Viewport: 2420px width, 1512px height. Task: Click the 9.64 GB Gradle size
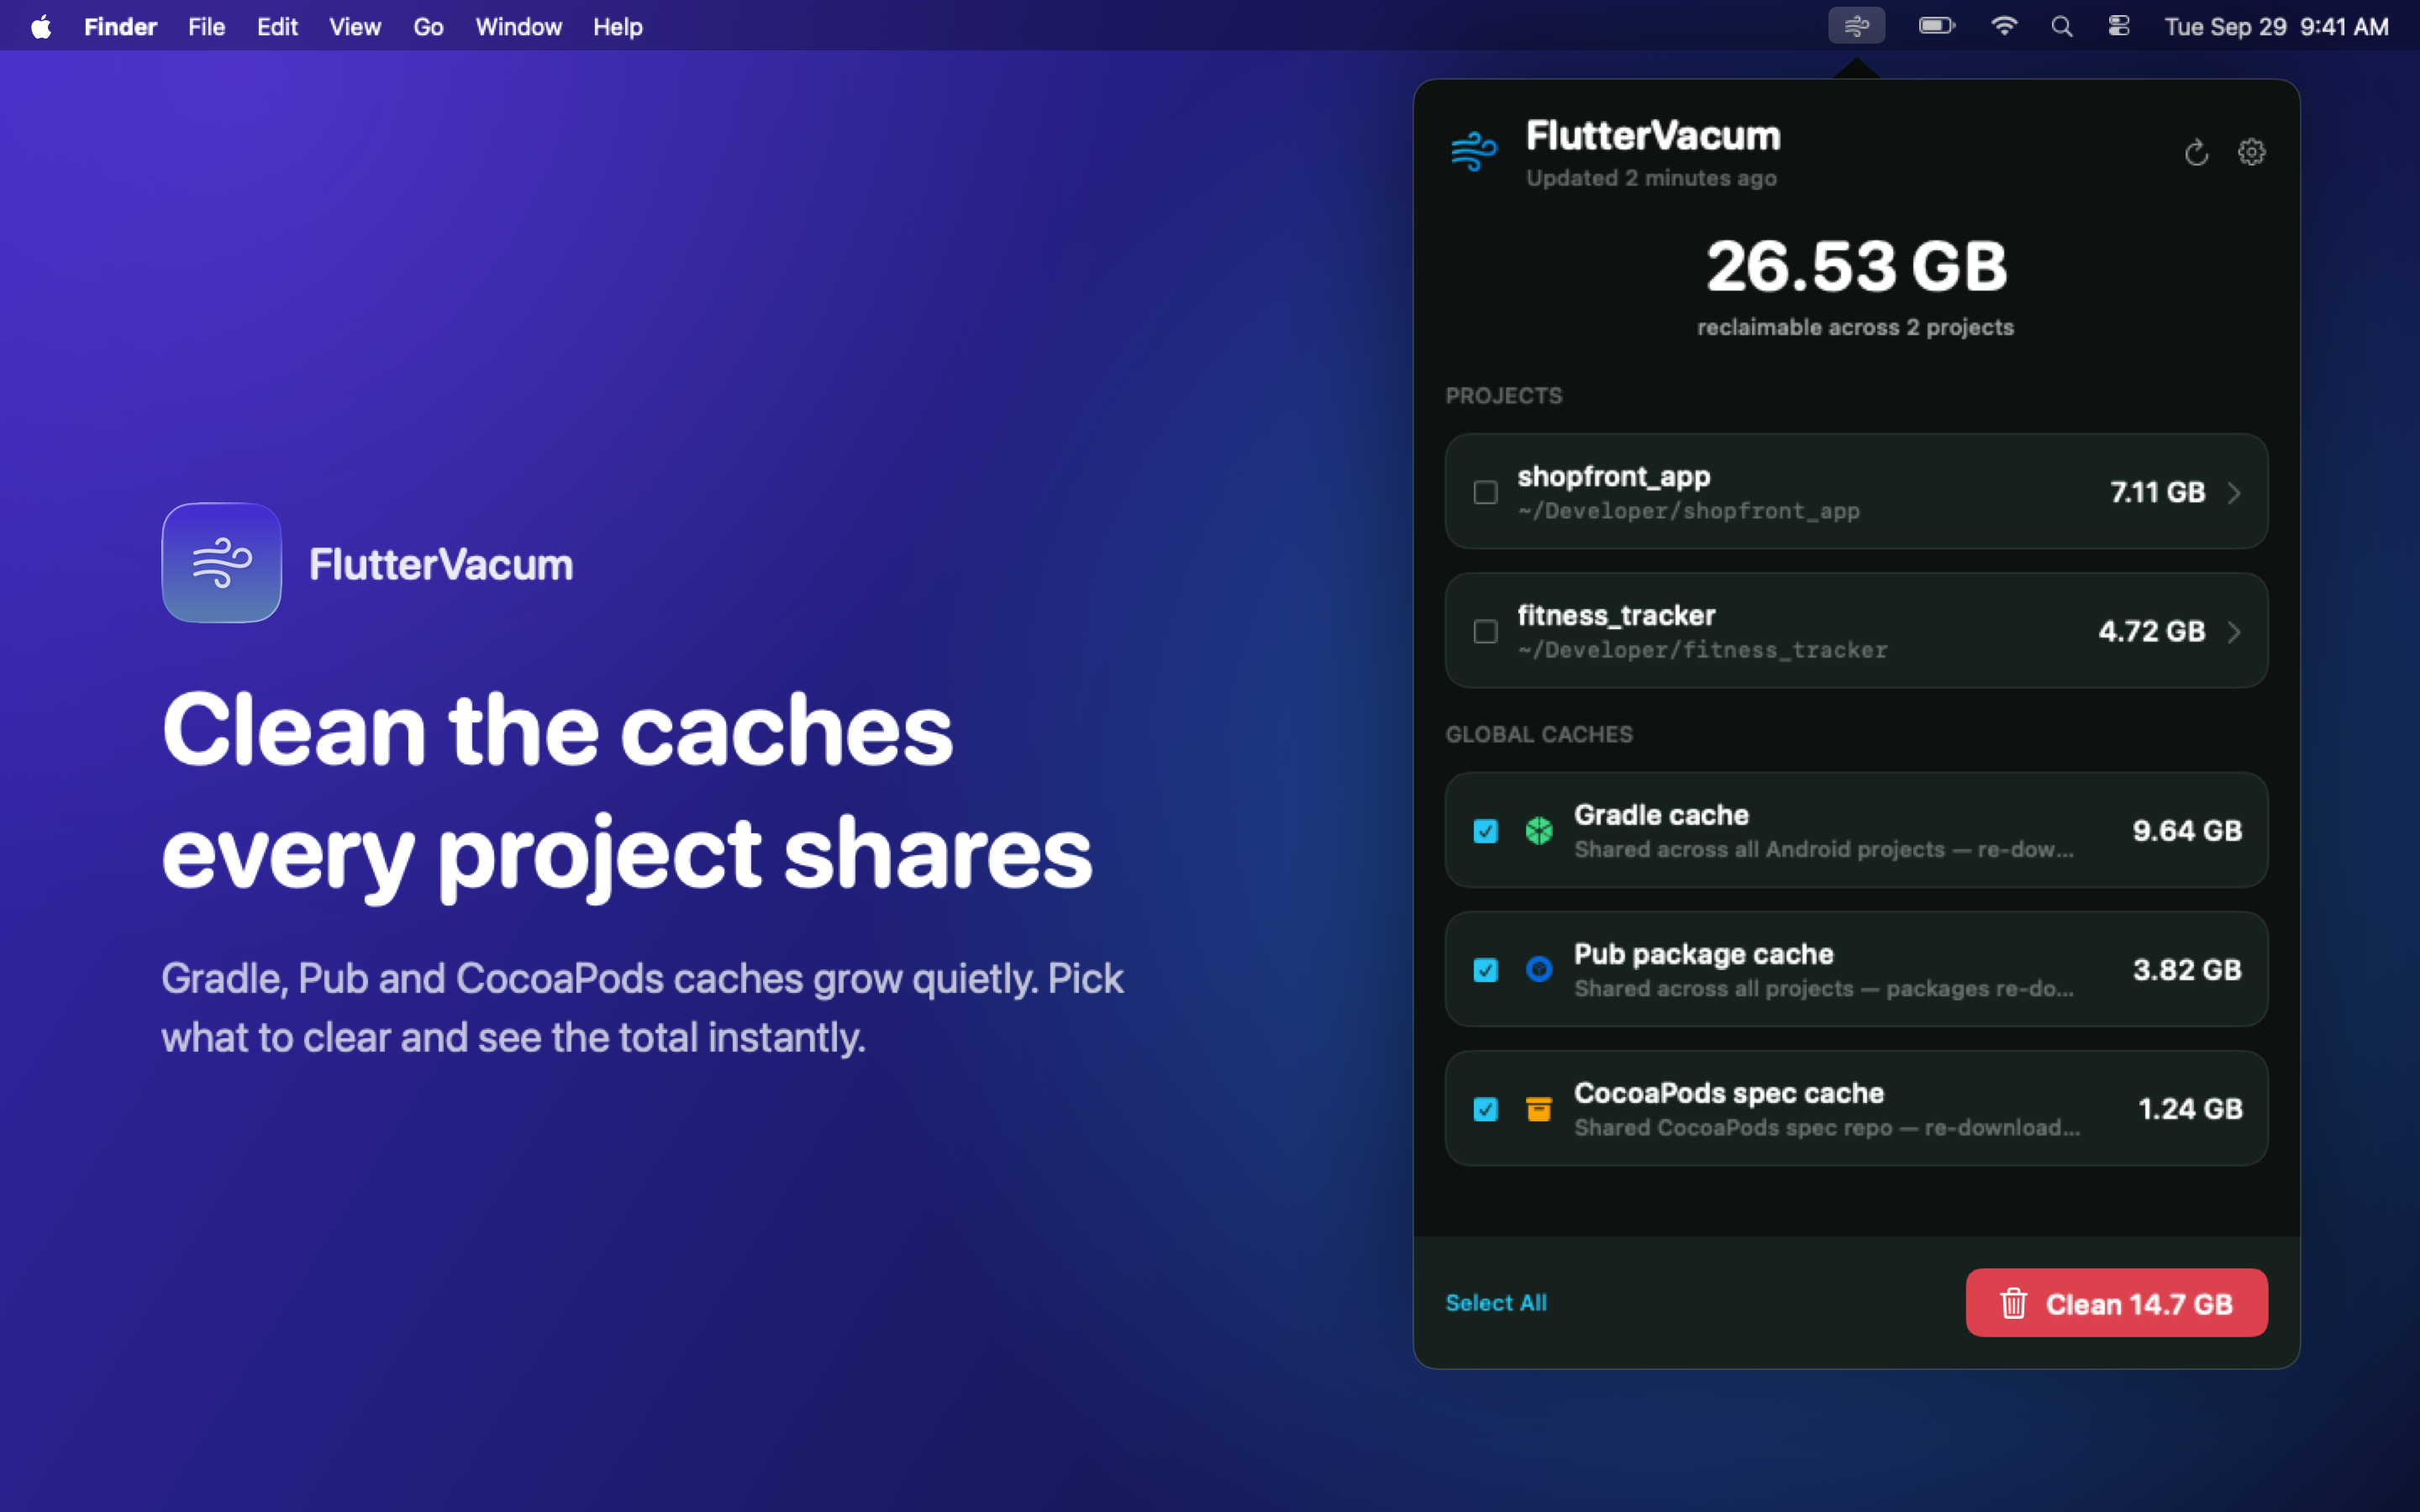tap(2187, 830)
